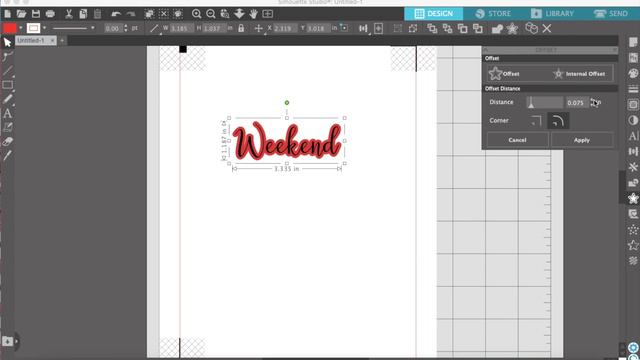This screenshot has height=360, width=640.
Task: Click the Fit to Page icon
Action: tap(268, 14)
